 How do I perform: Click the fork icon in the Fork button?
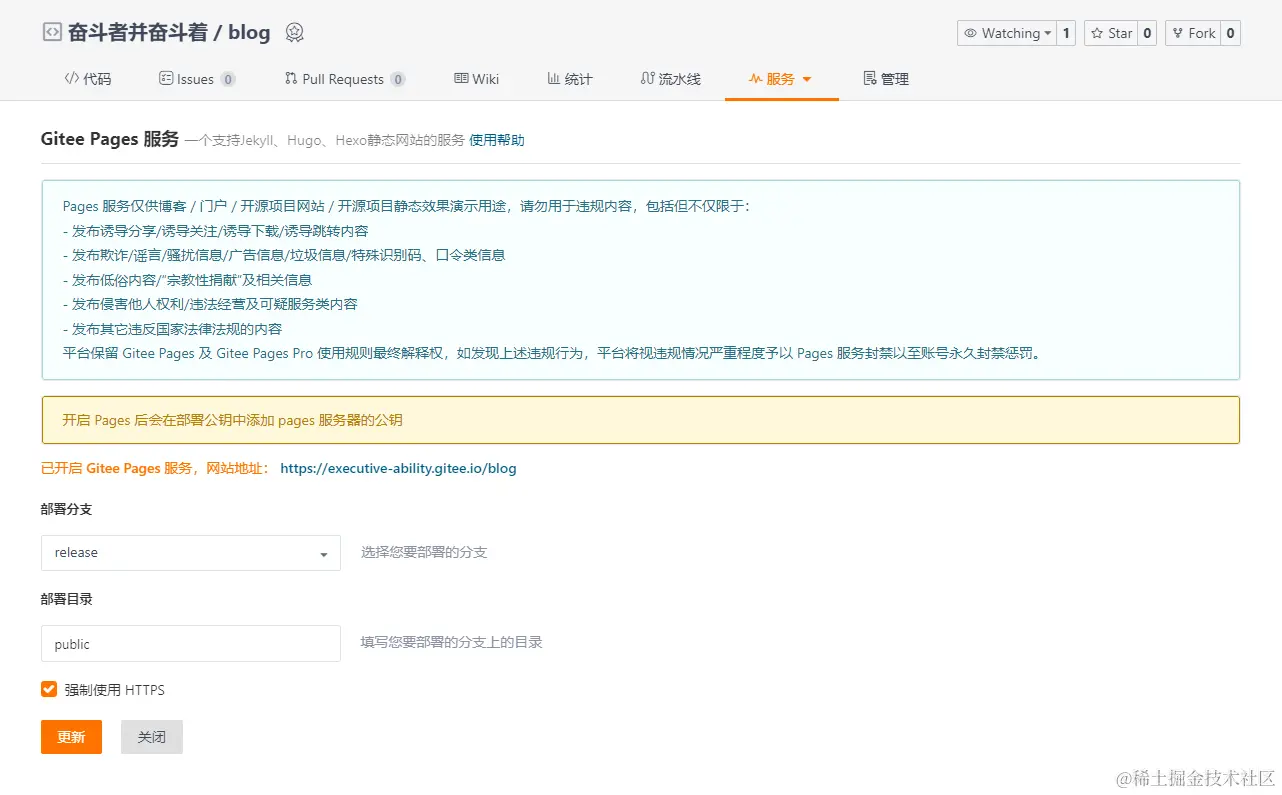[1178, 33]
